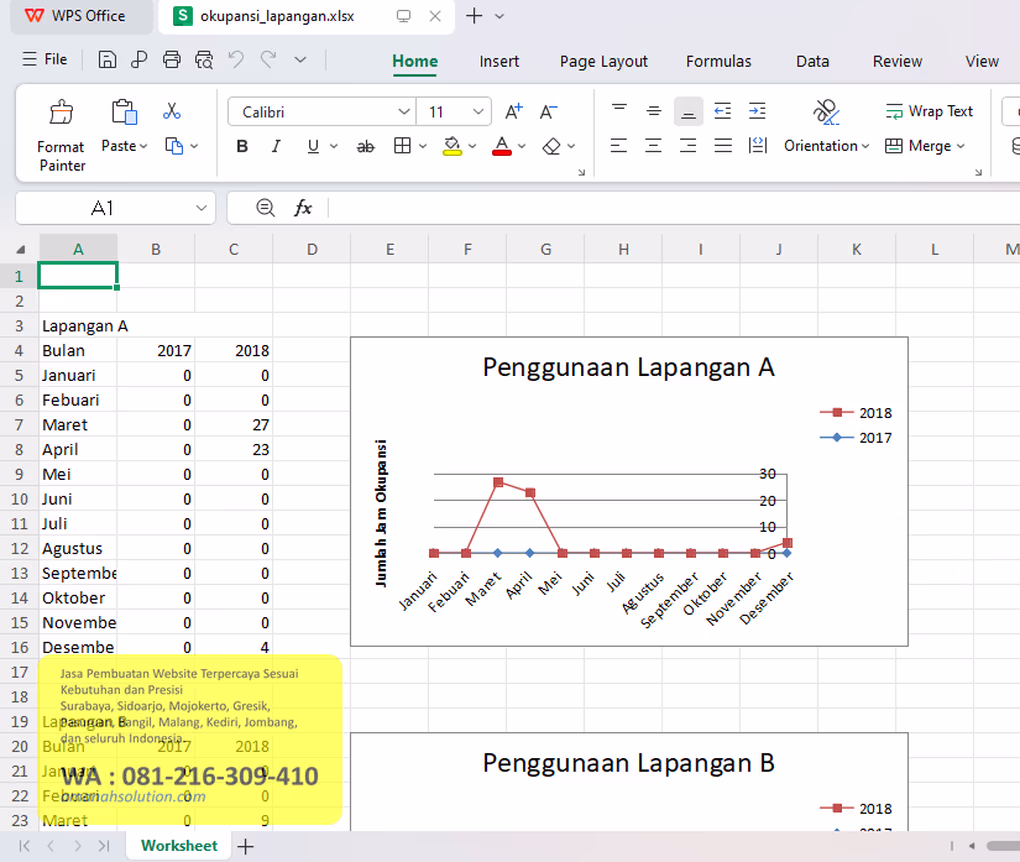Click the Save icon in quick toolbar
This screenshot has width=1020, height=862.
(x=107, y=60)
